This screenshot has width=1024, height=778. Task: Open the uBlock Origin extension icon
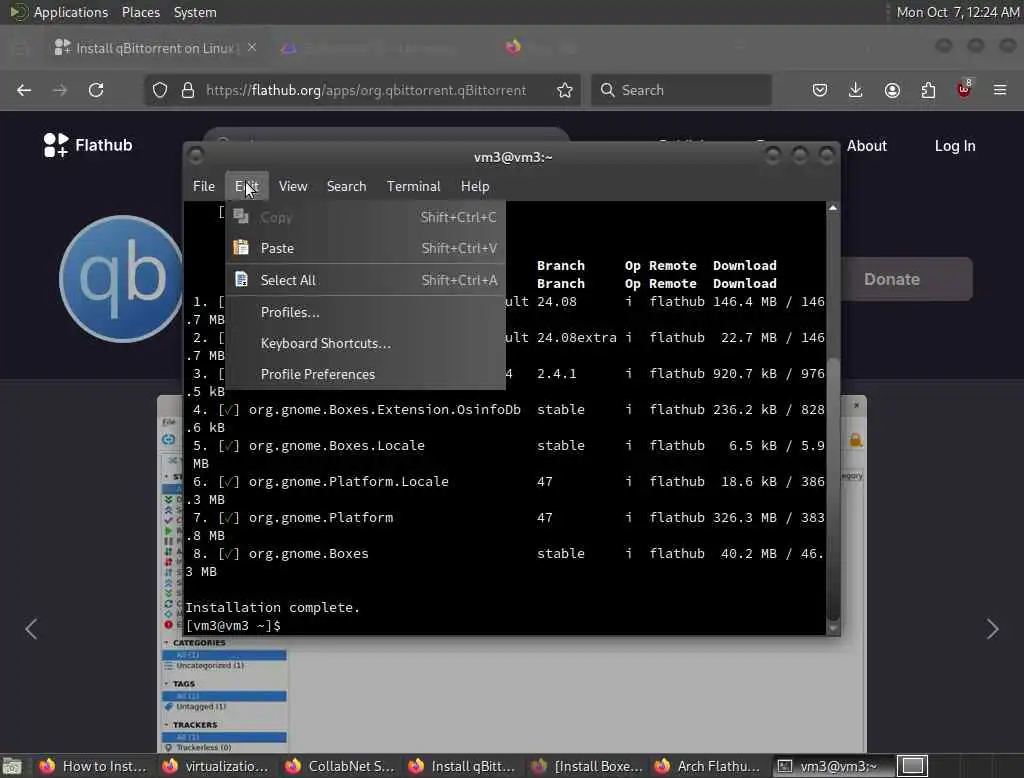(964, 89)
